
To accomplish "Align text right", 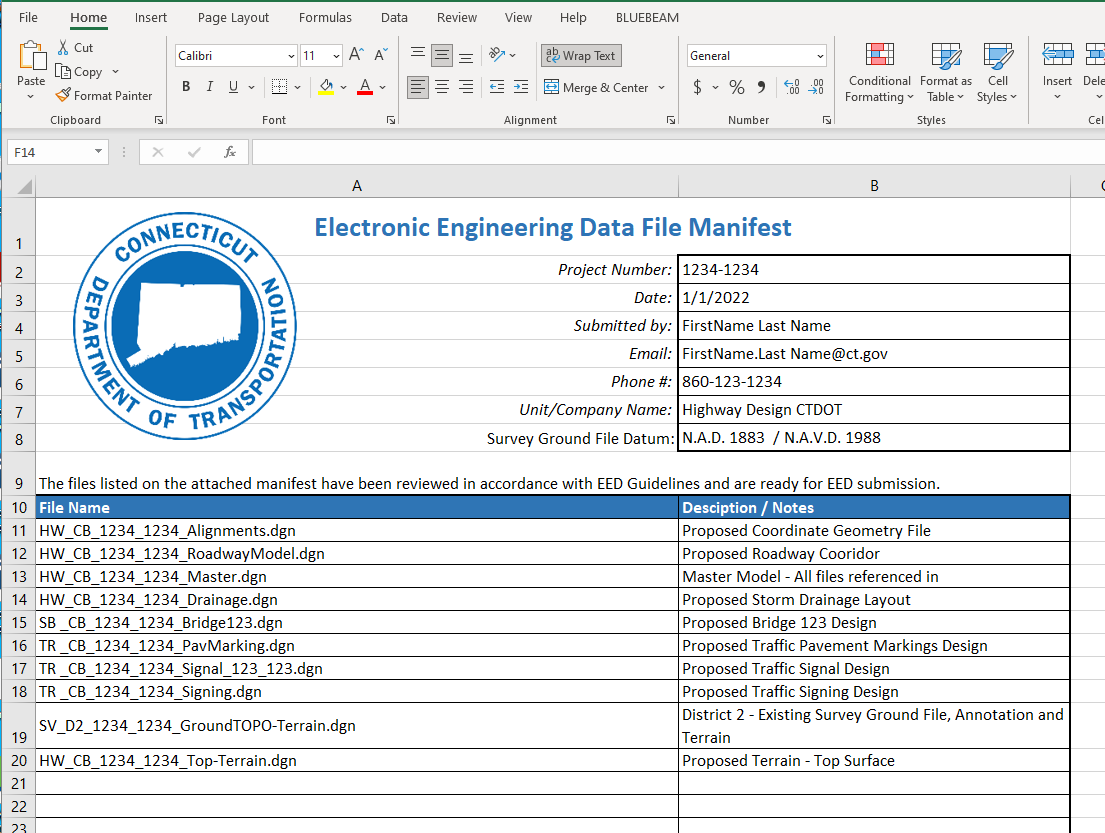I will tap(466, 87).
